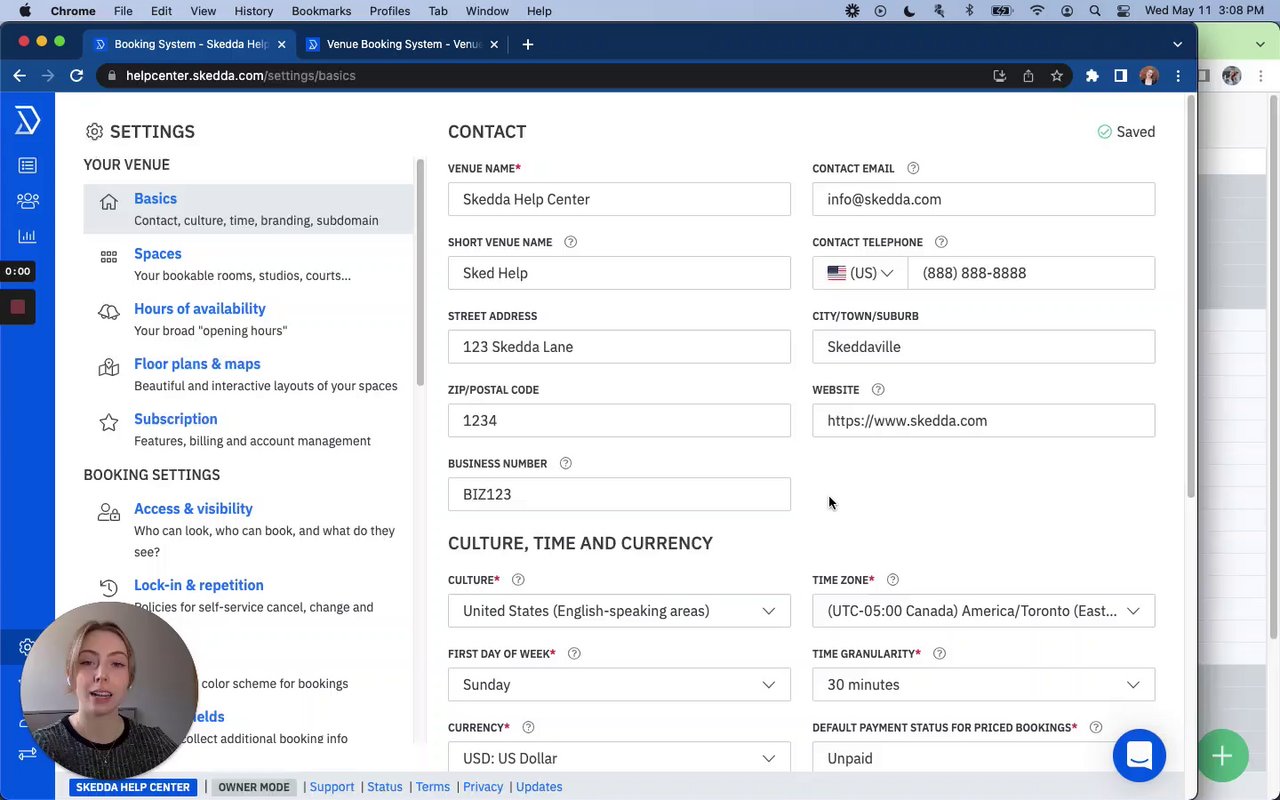
Task: Open the Intercom chat bubble
Action: (x=1139, y=756)
